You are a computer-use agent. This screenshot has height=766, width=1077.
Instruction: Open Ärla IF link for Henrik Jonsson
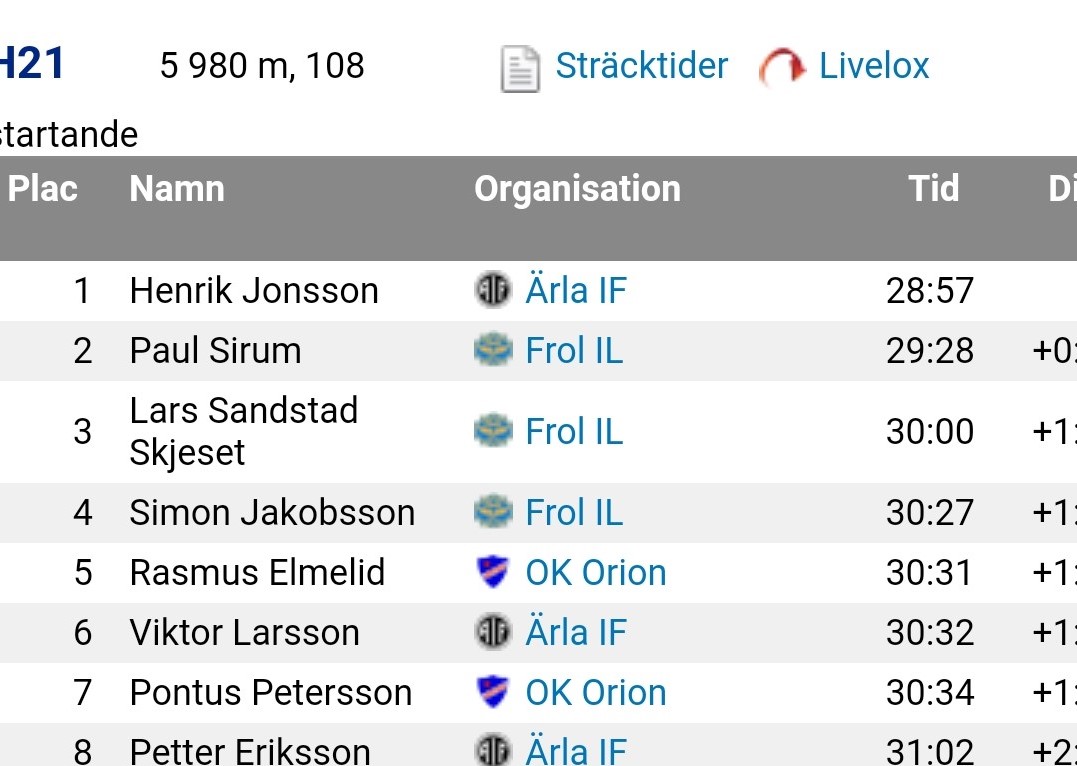(576, 291)
